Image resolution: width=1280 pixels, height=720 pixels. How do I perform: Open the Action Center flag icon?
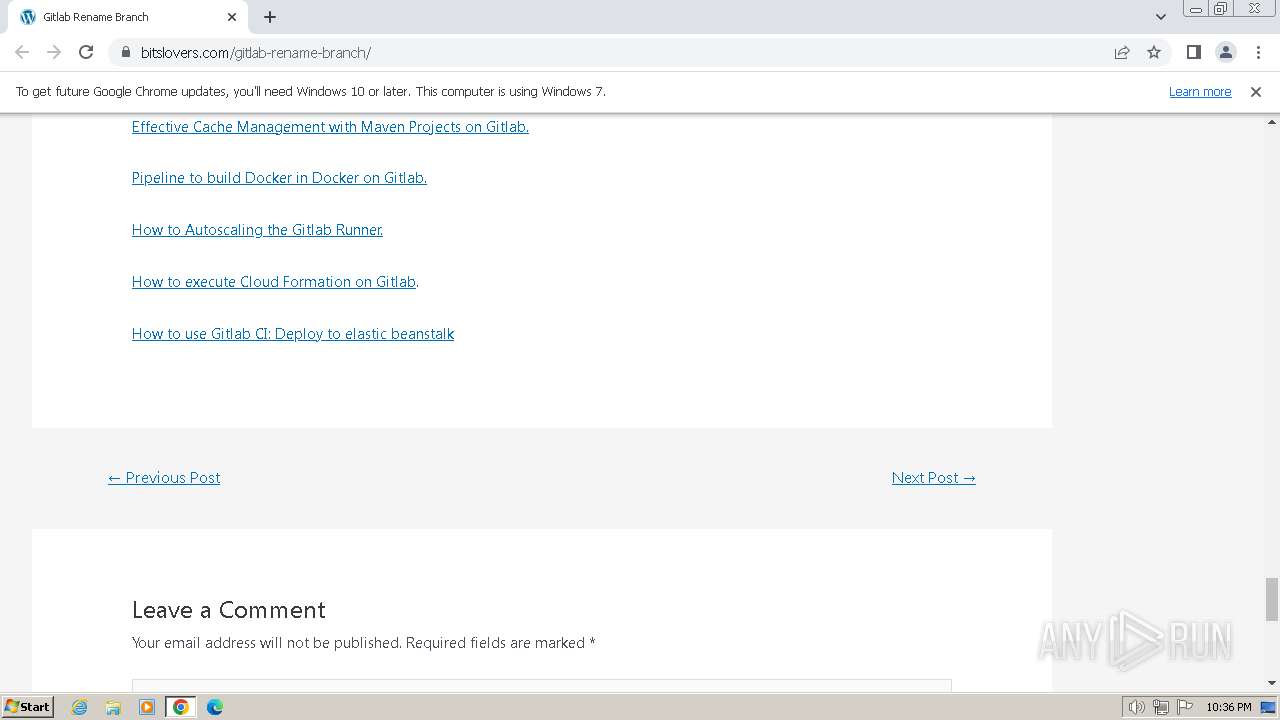point(1186,707)
